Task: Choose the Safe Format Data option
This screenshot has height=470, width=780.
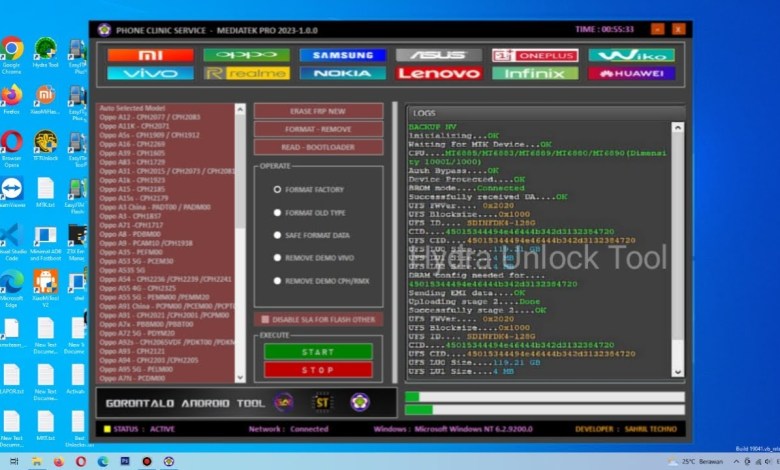Action: point(277,235)
